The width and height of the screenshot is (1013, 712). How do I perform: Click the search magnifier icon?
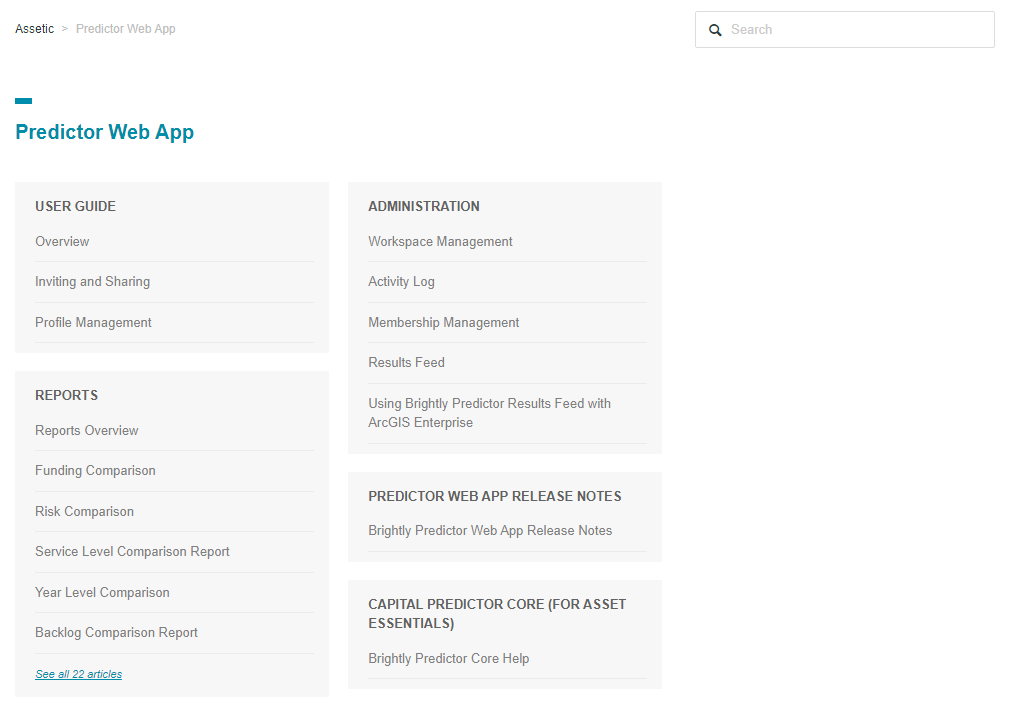715,30
